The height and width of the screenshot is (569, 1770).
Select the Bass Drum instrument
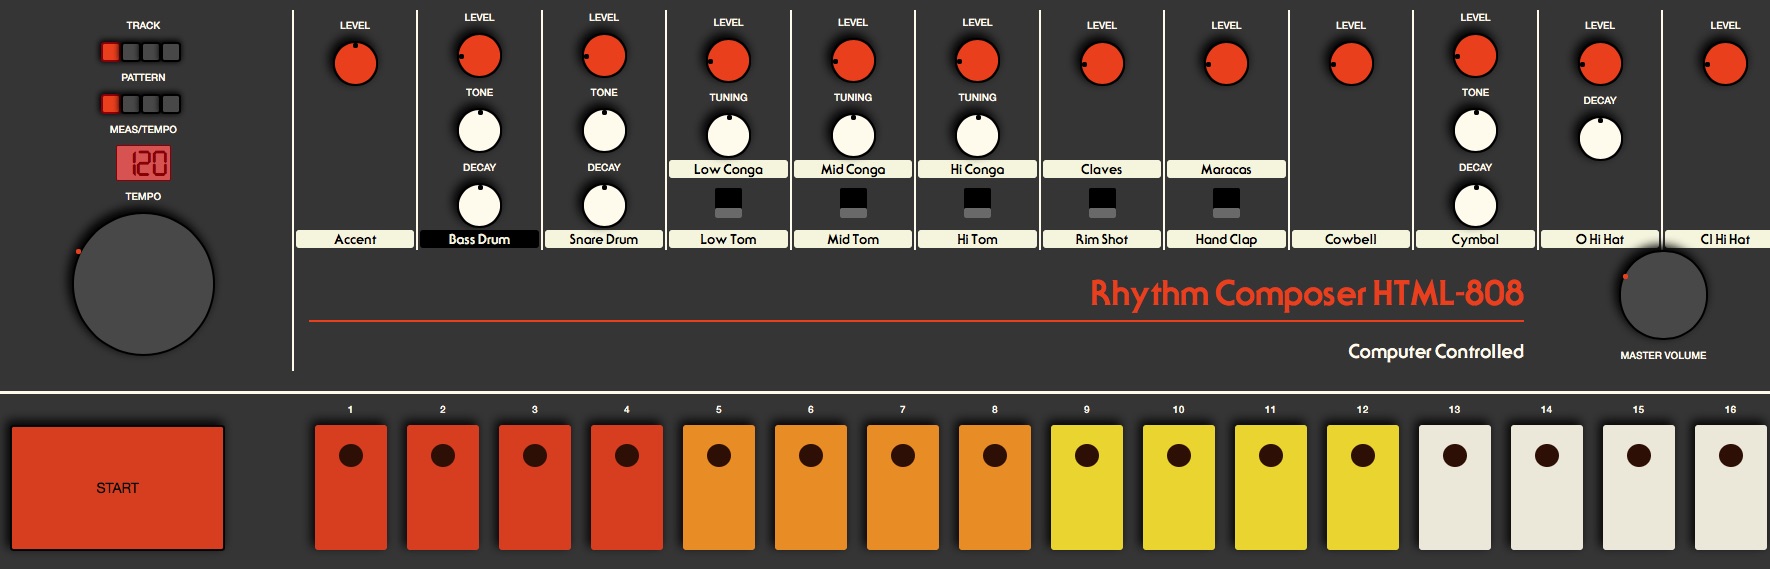pyautogui.click(x=479, y=239)
